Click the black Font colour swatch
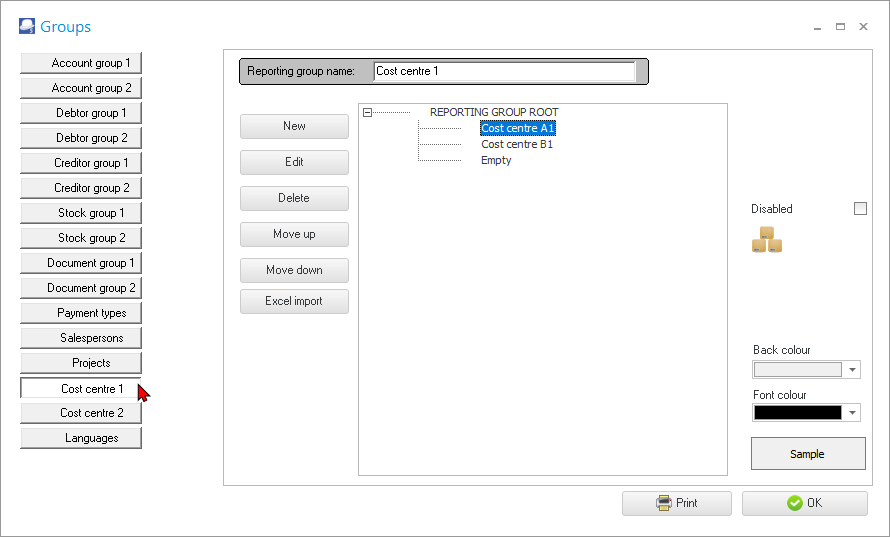 [797, 413]
